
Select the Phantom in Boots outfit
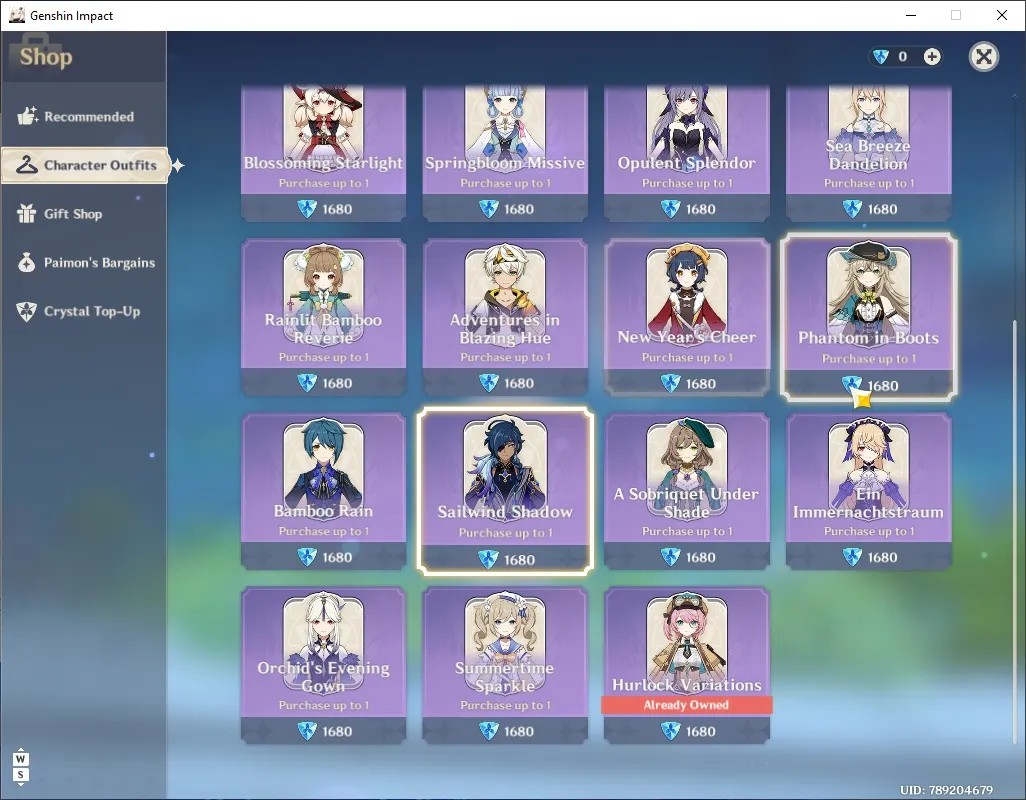pos(868,317)
